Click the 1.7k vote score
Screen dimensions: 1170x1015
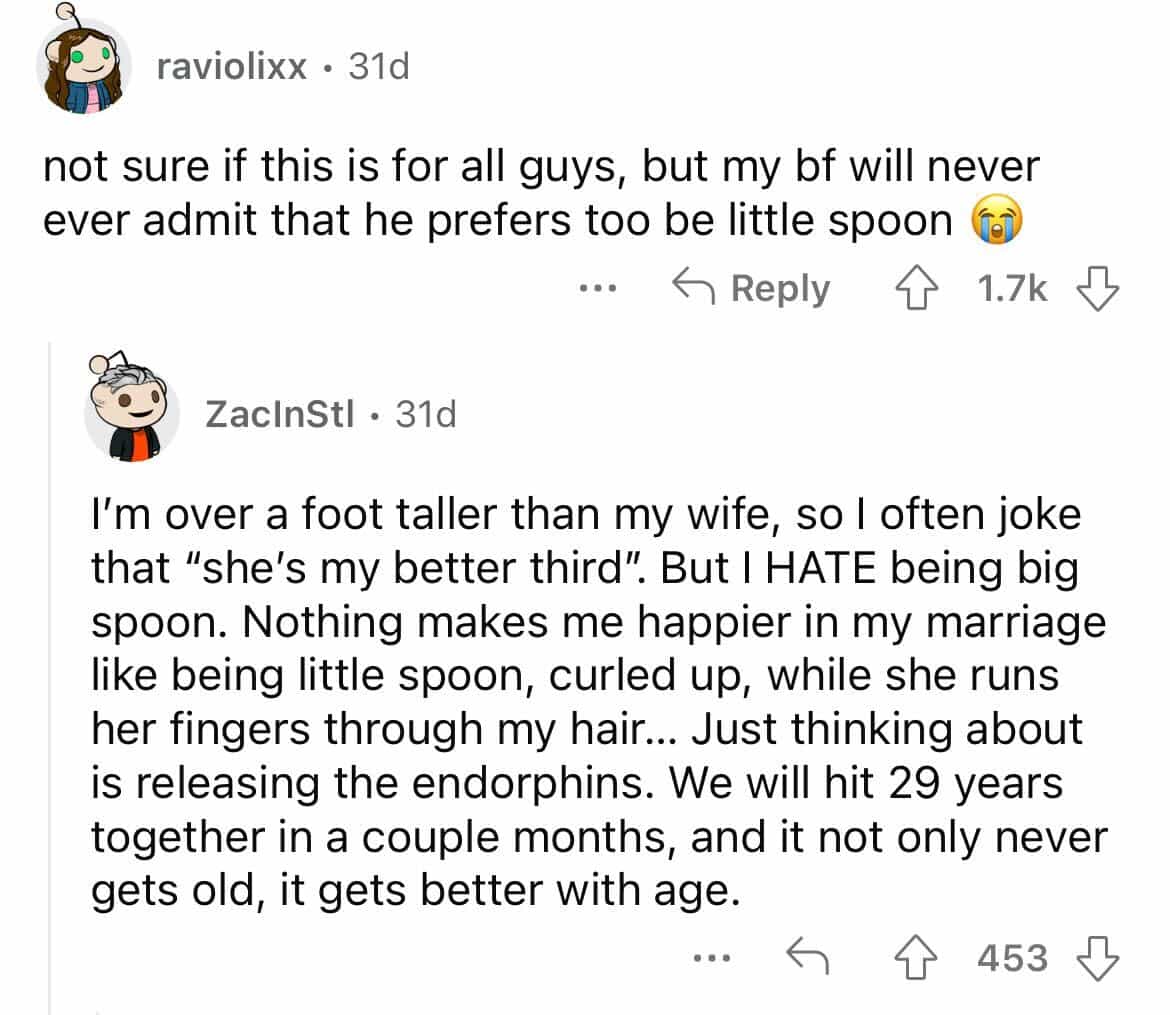click(1012, 289)
